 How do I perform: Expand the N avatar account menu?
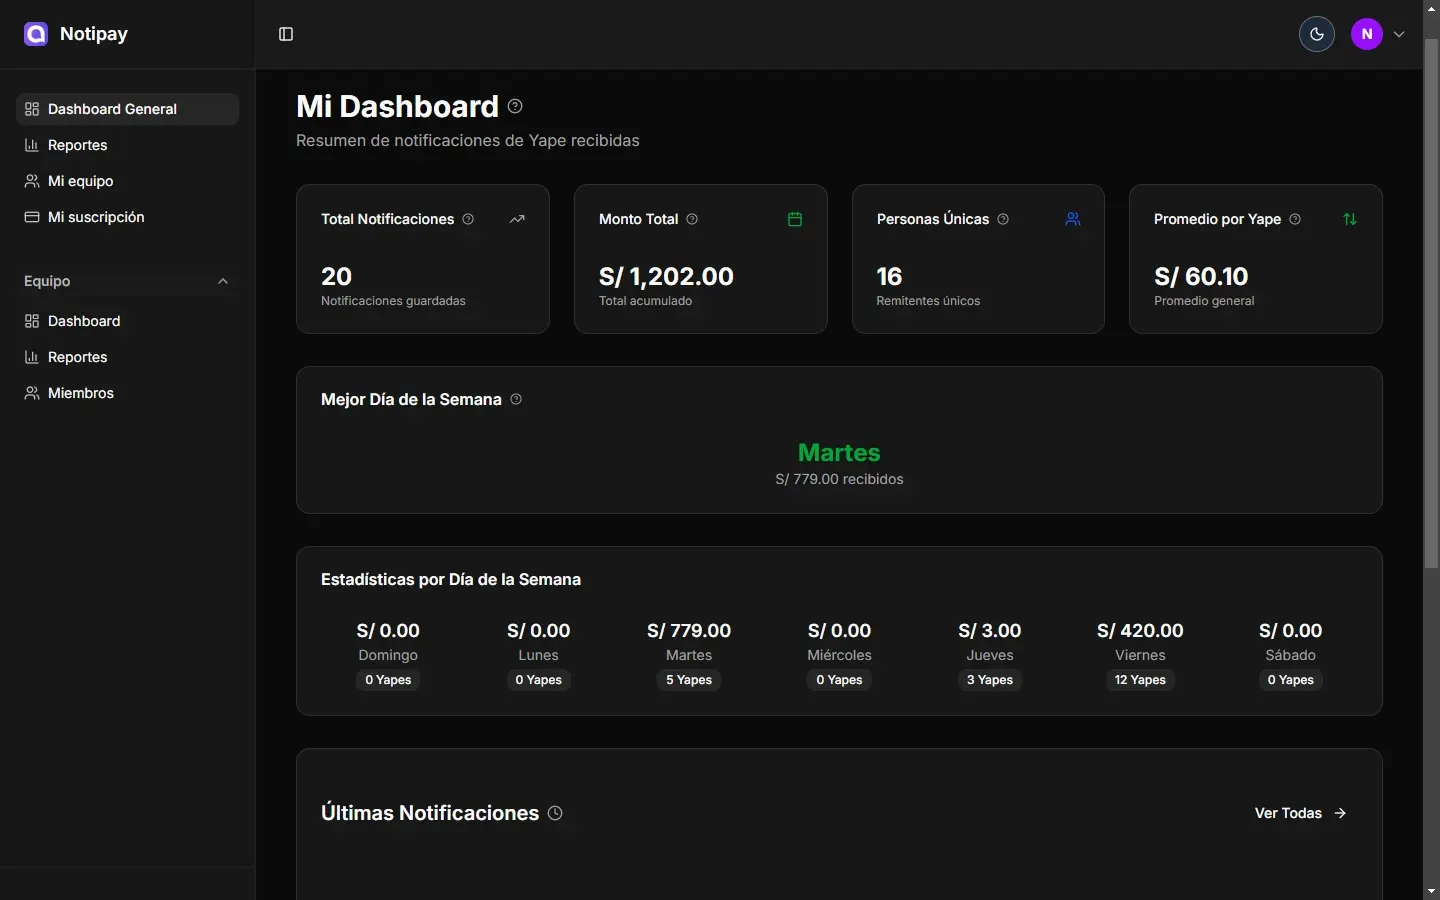point(1366,34)
